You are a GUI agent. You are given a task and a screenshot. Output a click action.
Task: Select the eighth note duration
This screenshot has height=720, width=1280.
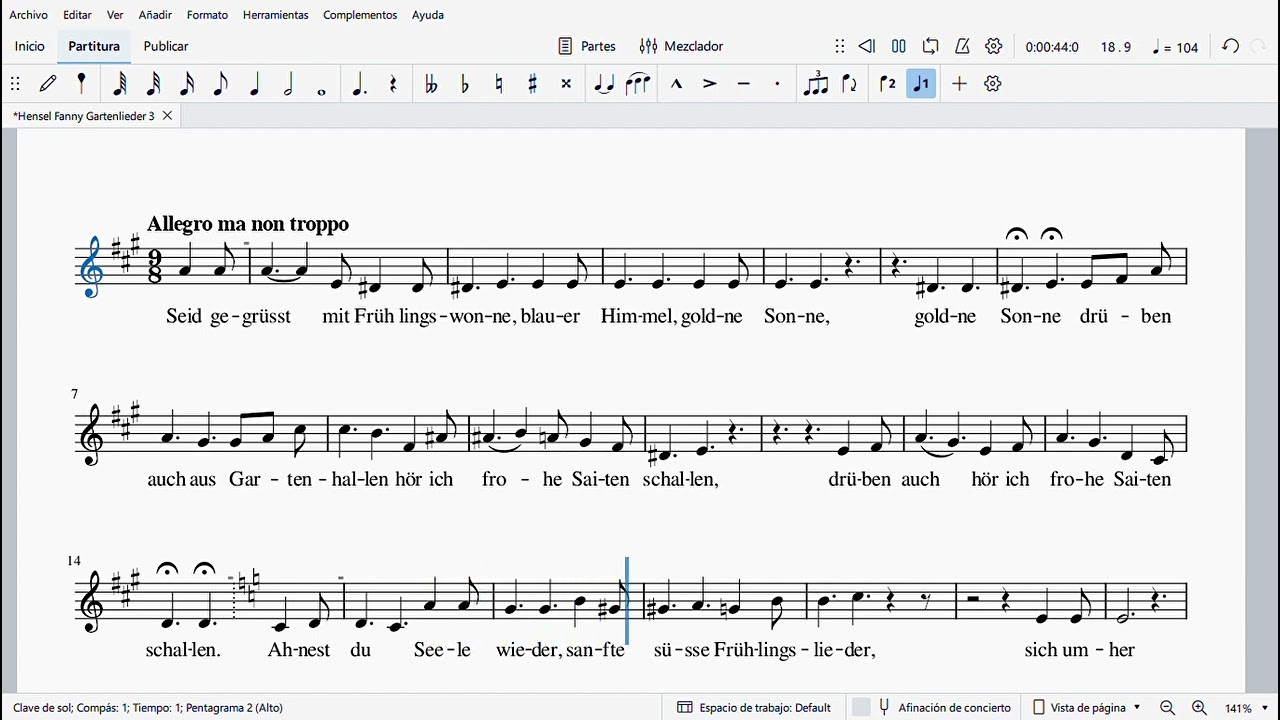tap(221, 84)
